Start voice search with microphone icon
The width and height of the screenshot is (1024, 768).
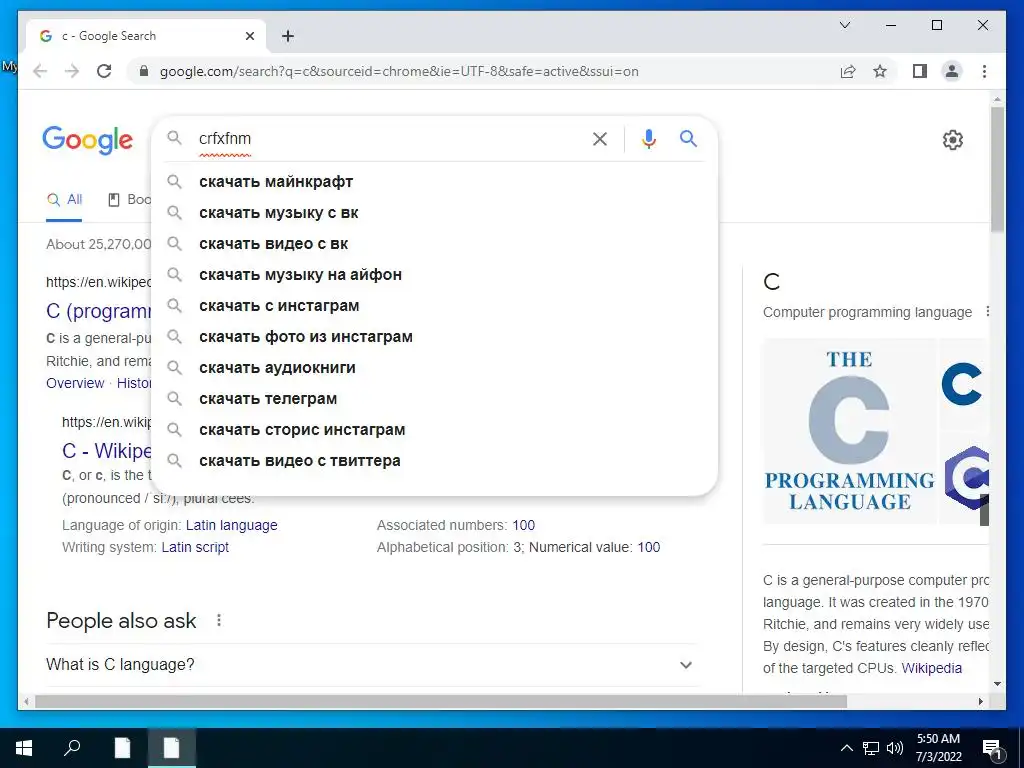[x=648, y=138]
